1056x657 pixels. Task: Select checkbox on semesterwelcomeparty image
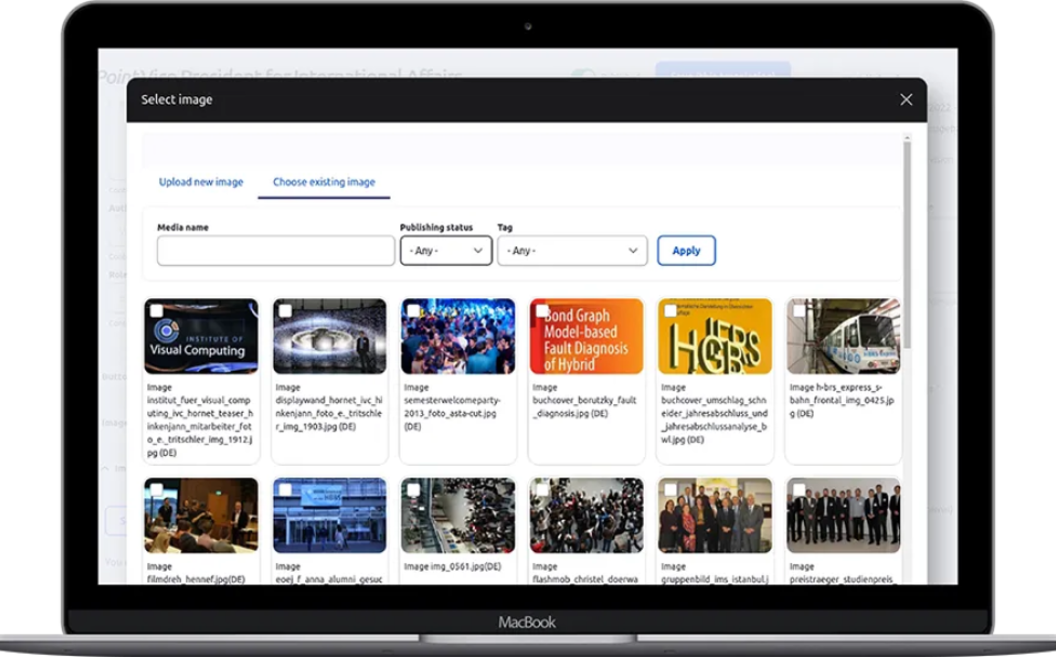point(413,311)
